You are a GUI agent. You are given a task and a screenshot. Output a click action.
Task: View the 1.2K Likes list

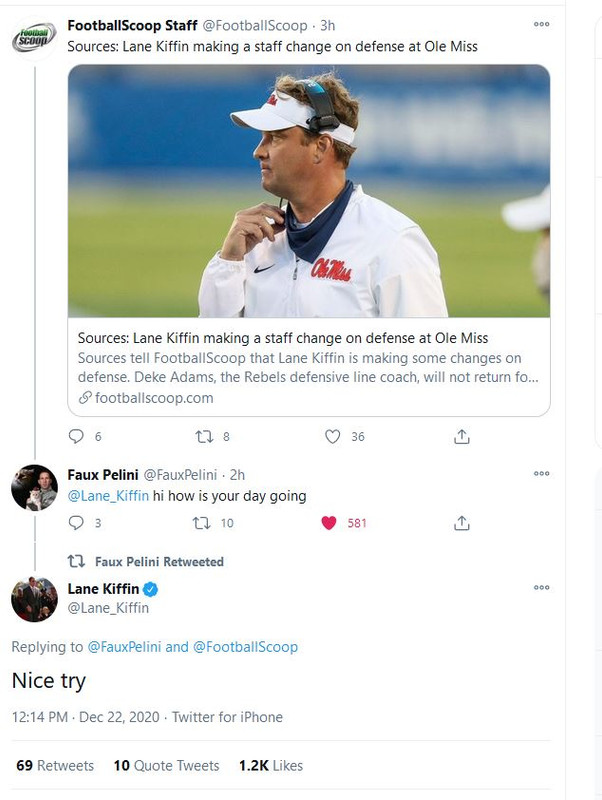271,765
